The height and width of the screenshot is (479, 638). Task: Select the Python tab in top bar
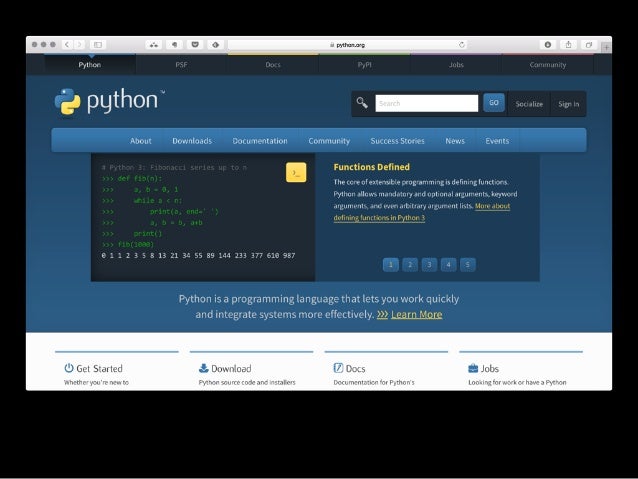tap(90, 65)
